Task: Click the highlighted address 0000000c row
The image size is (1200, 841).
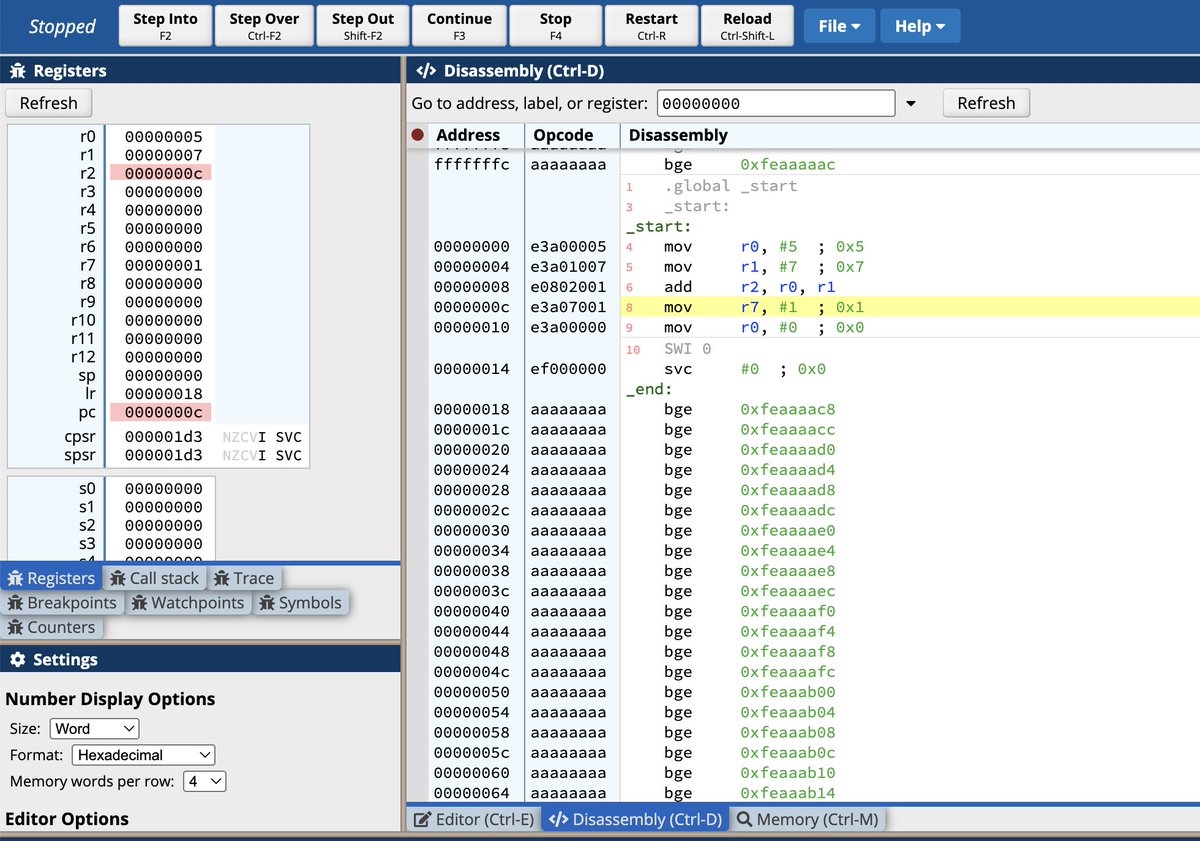Action: [x=471, y=307]
